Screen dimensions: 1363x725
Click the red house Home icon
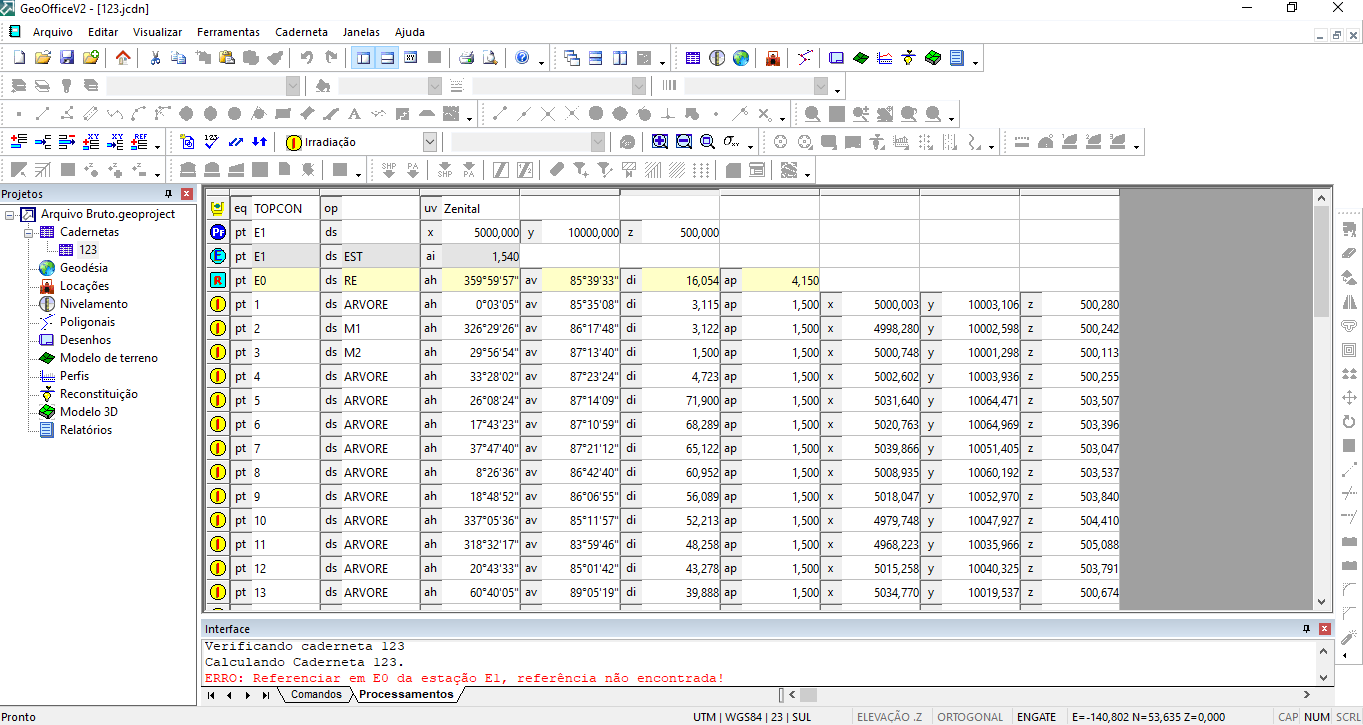pyautogui.click(x=122, y=58)
